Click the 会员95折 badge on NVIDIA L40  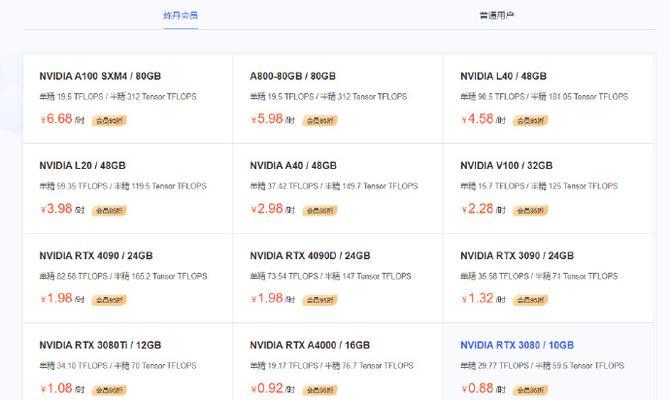(x=530, y=121)
